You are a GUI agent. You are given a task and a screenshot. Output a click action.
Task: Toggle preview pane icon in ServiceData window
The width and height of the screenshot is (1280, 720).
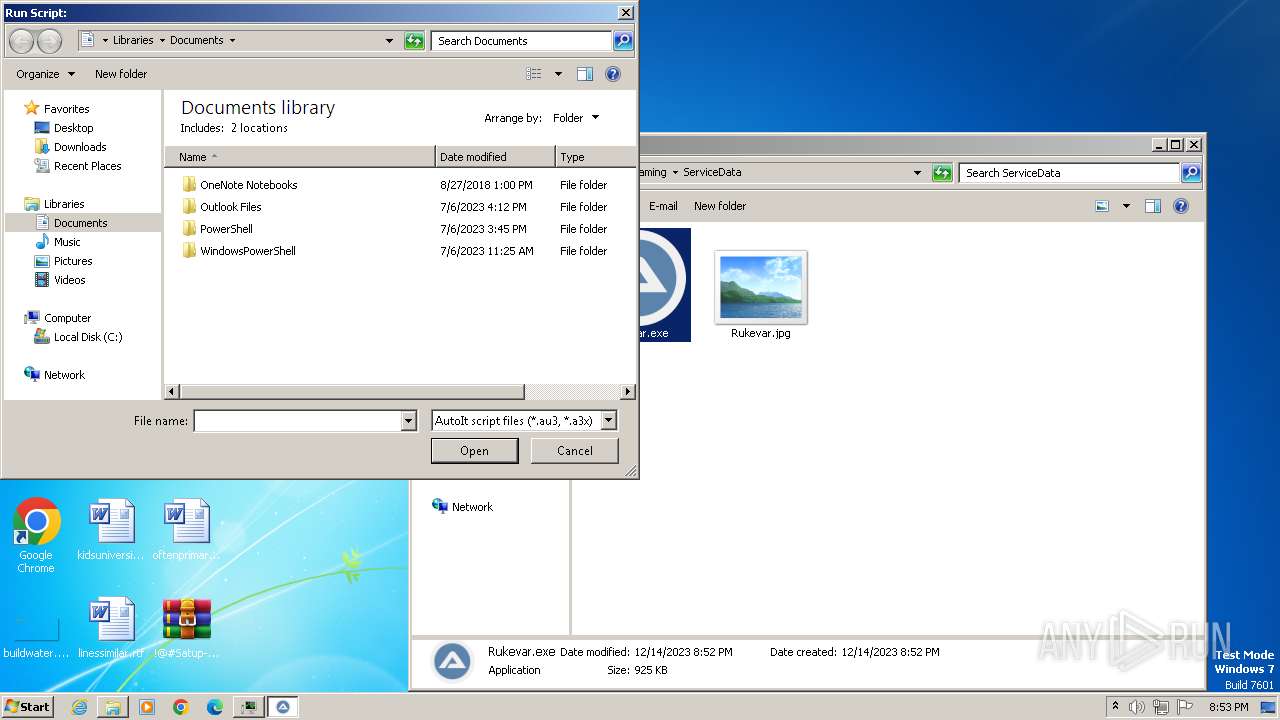tap(1153, 206)
